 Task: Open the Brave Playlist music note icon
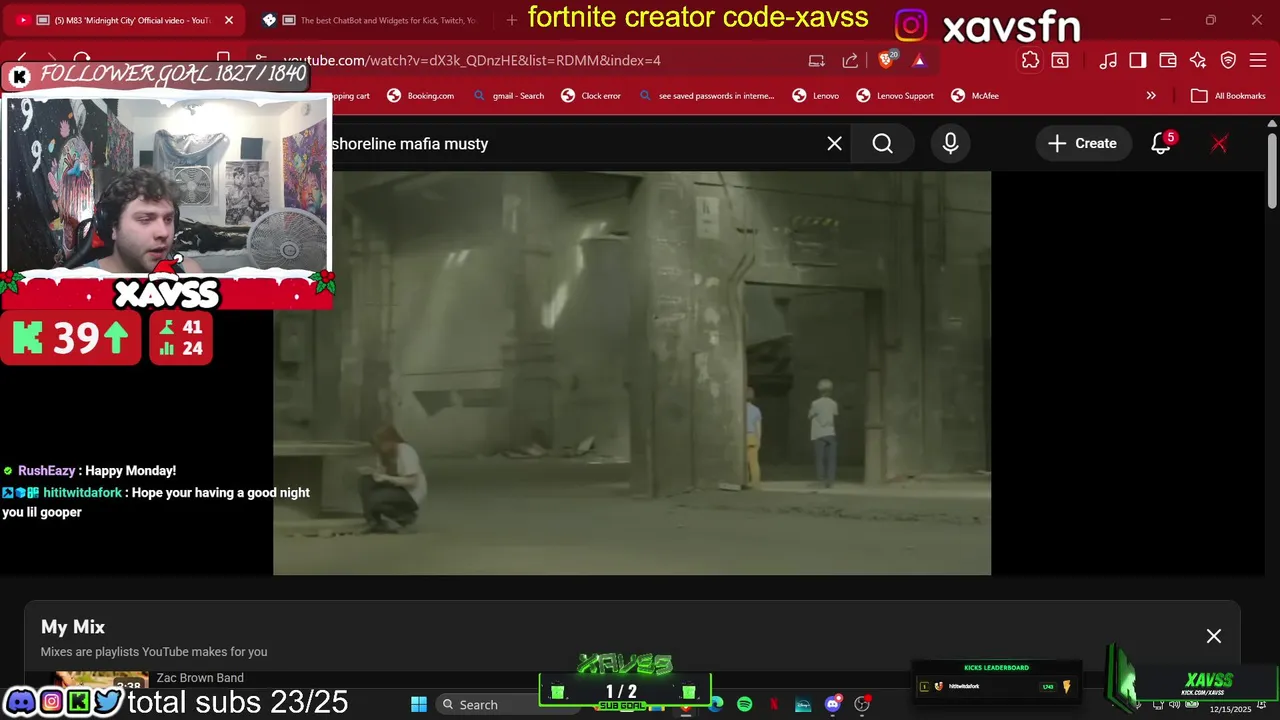tap(1108, 60)
